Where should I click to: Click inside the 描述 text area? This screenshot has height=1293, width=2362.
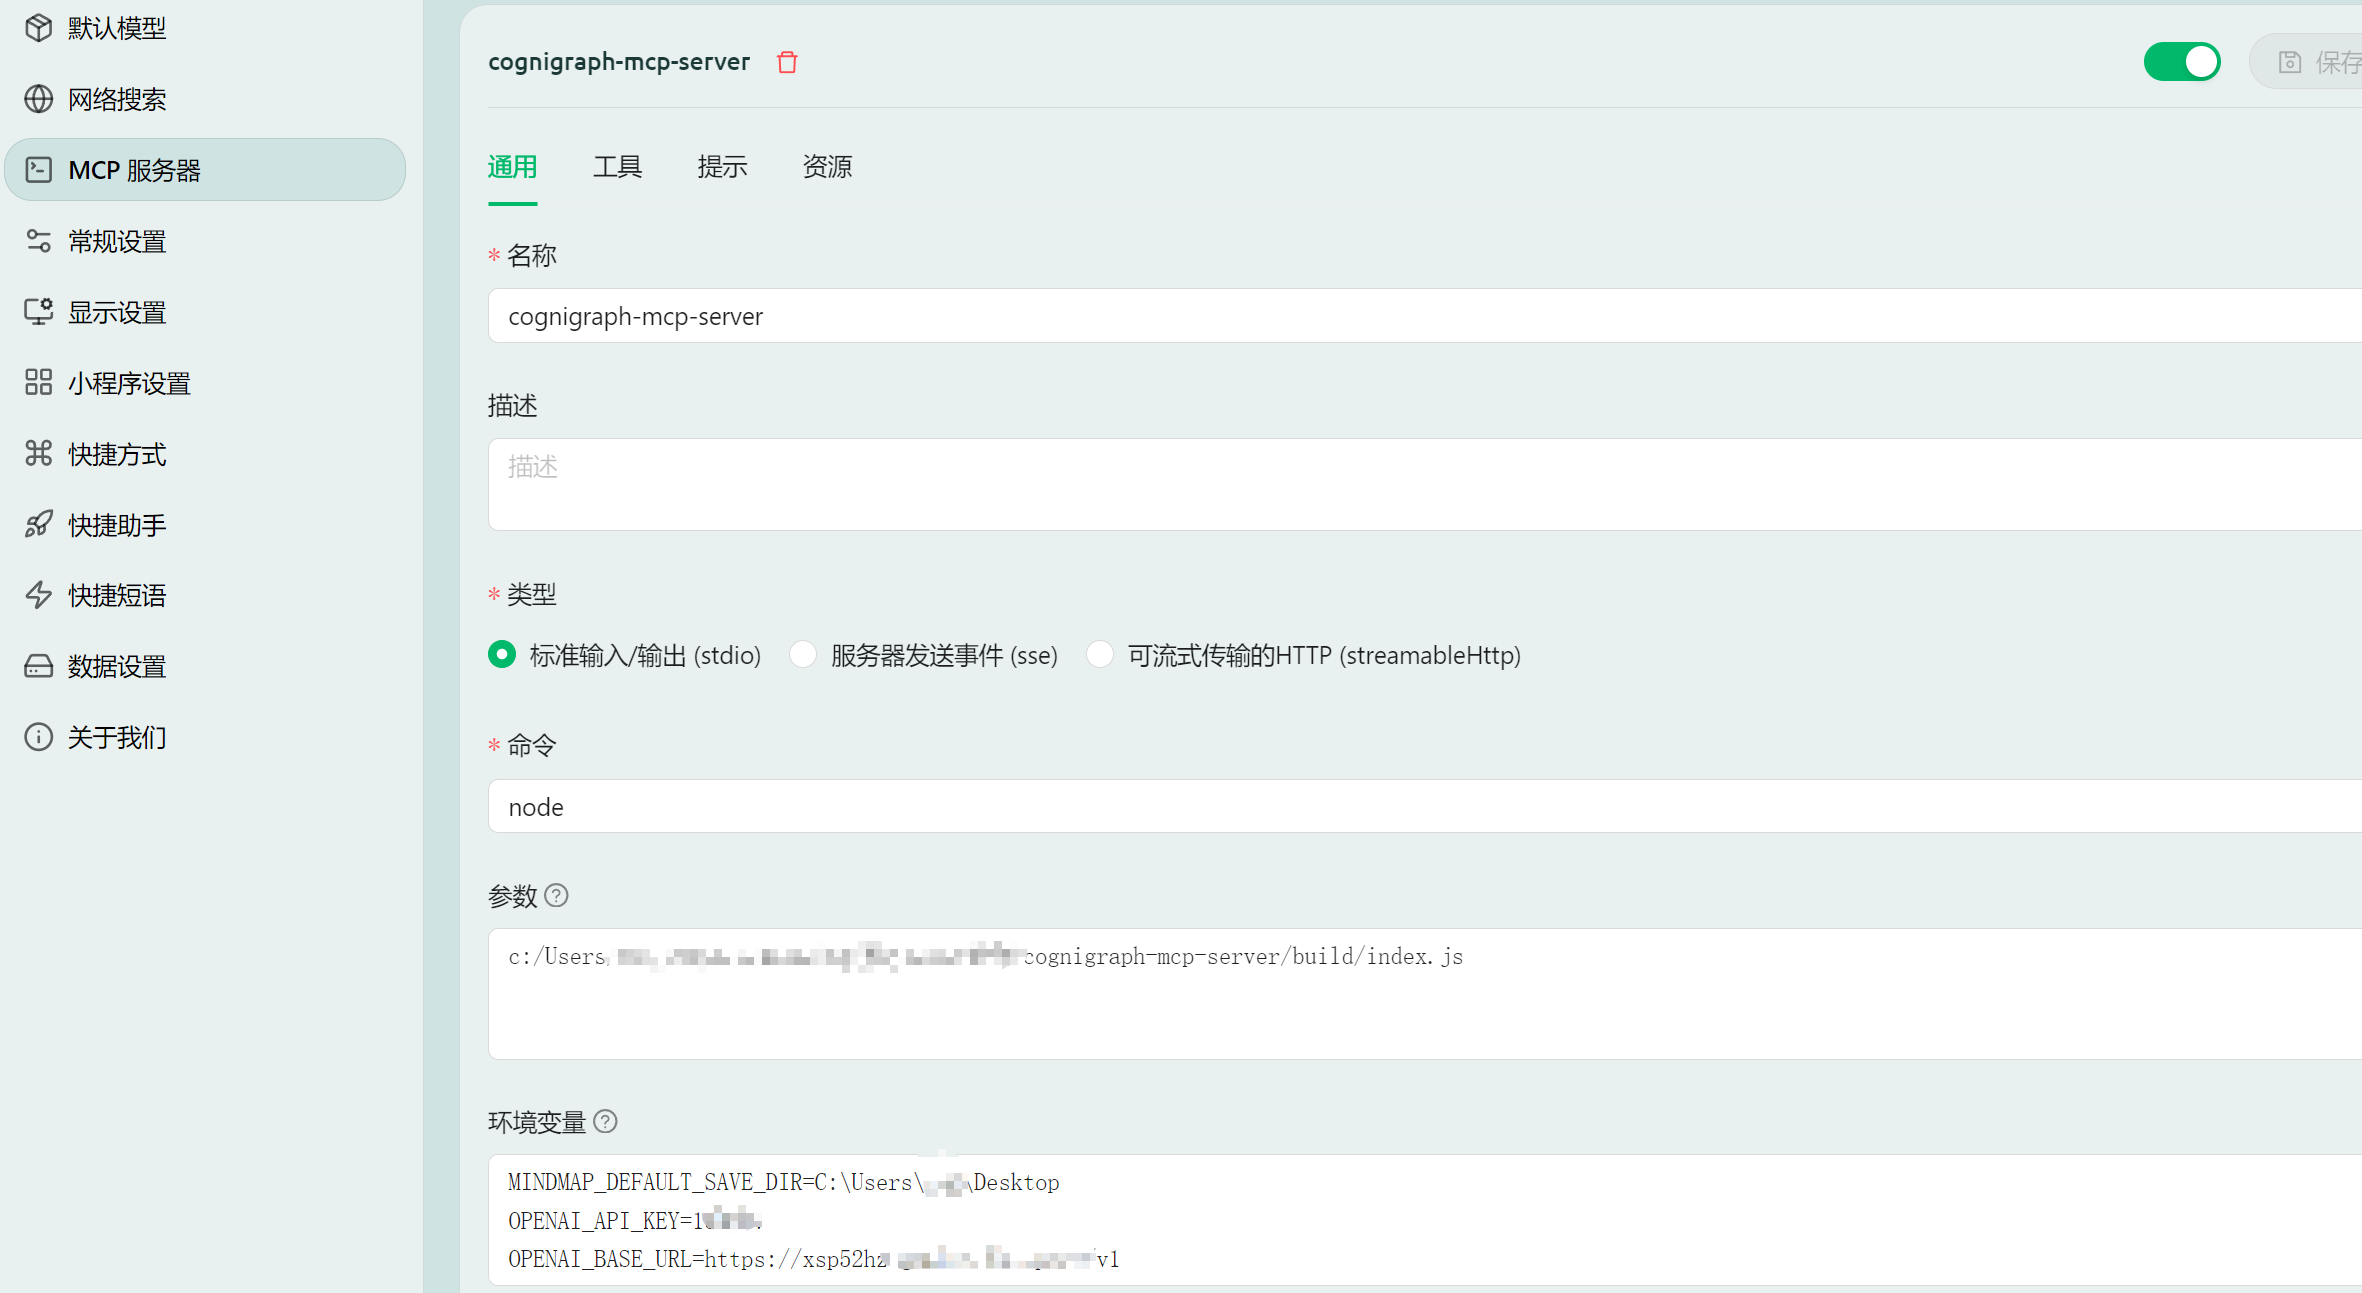coord(1200,483)
